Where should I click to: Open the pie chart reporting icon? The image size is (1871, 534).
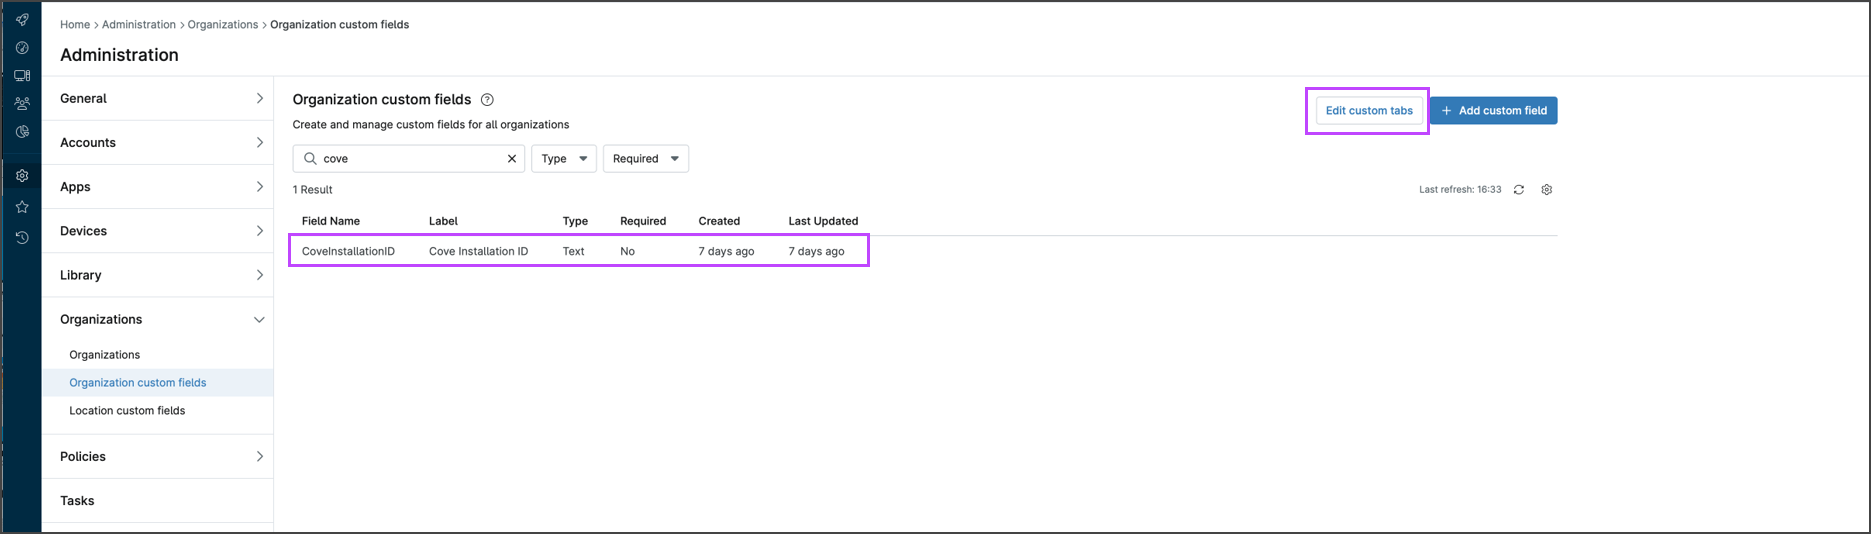pos(22,131)
